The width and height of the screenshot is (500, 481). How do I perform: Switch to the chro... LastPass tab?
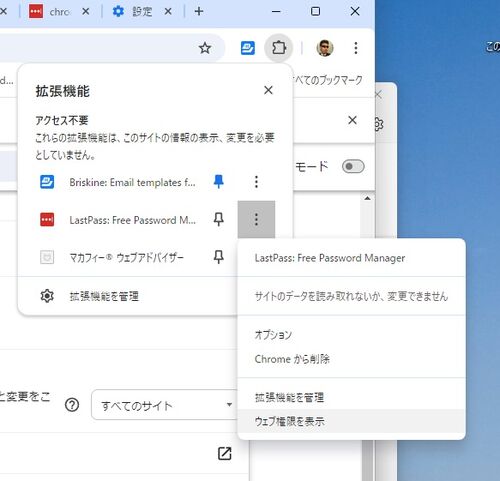50,12
